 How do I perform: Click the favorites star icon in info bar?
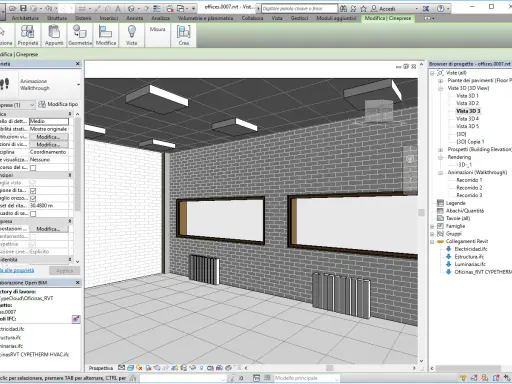[x=363, y=9]
